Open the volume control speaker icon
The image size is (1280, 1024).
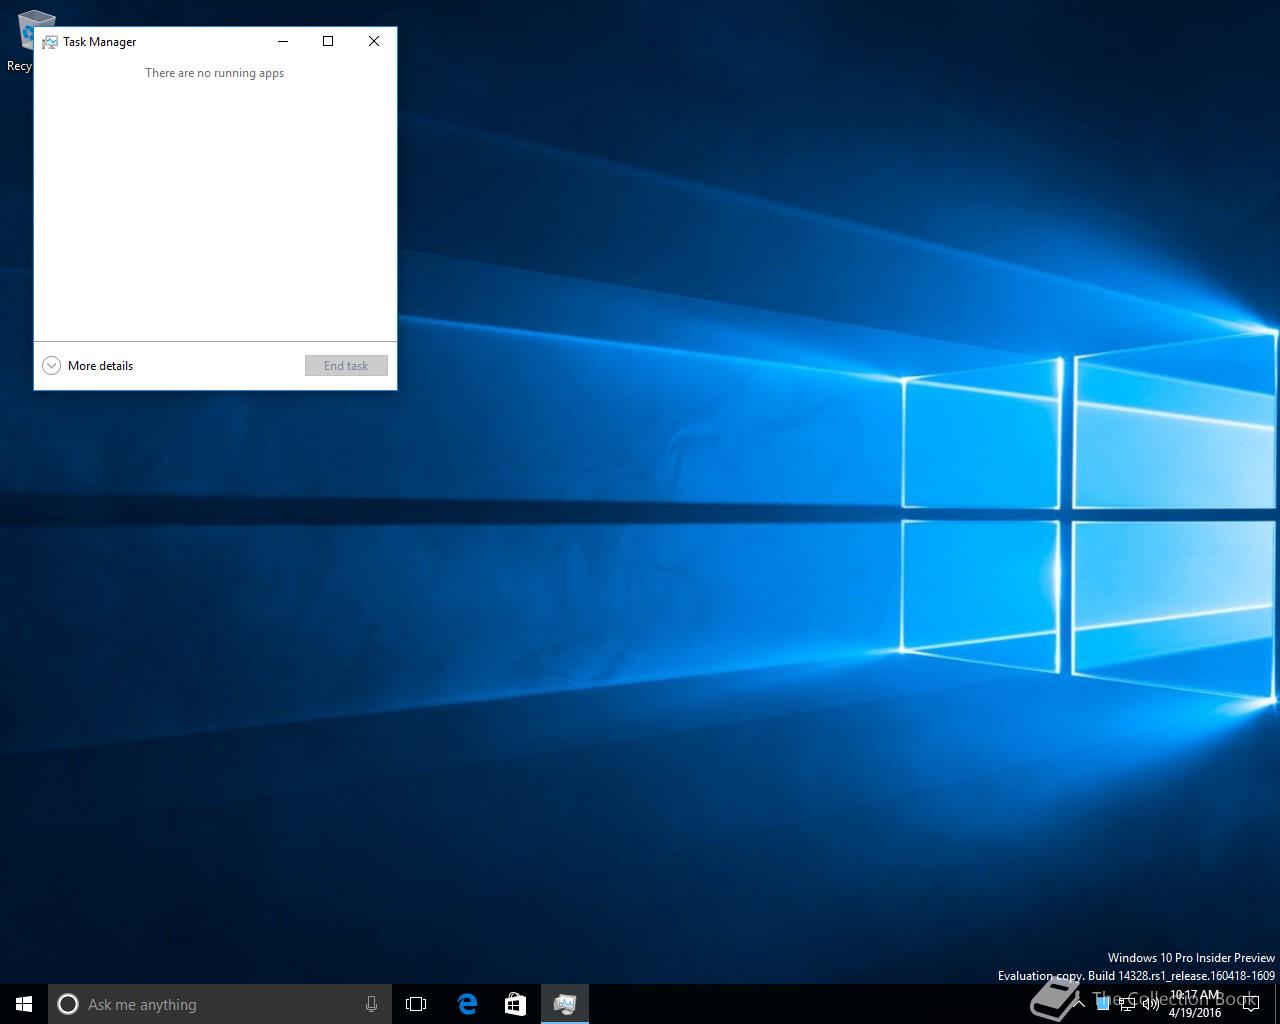coord(1151,1004)
